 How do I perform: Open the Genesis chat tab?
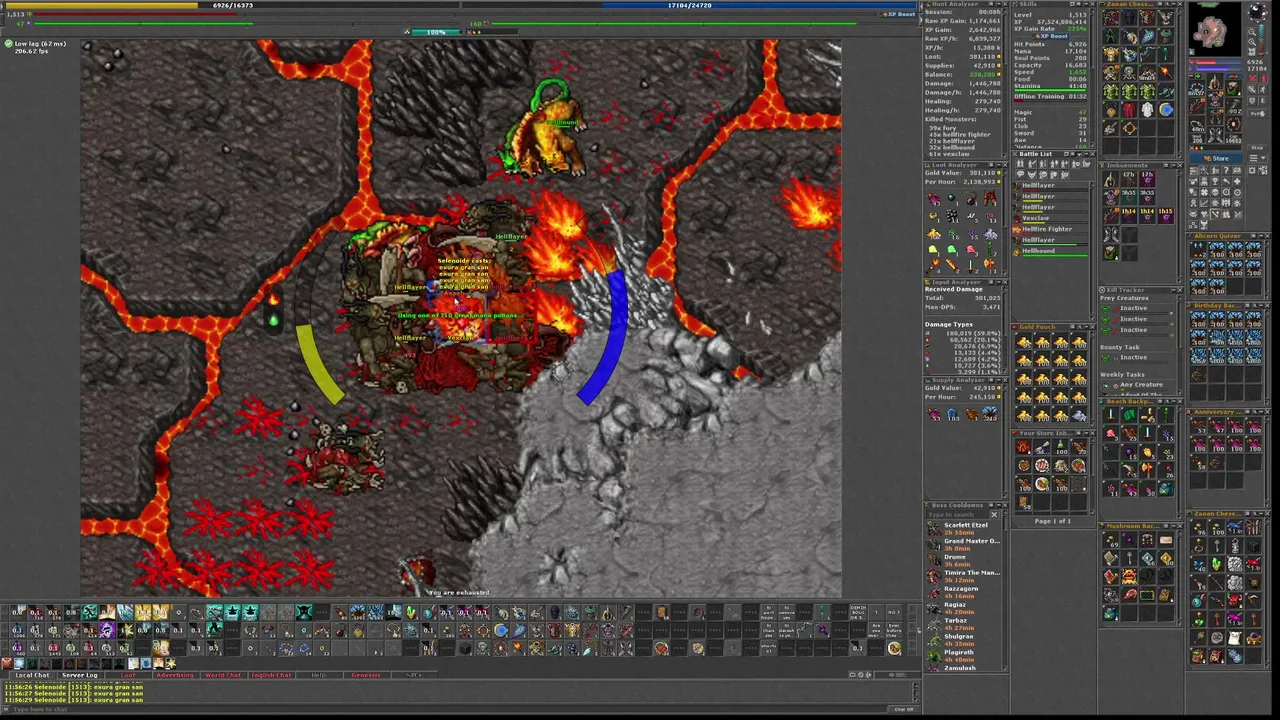pyautogui.click(x=366, y=675)
